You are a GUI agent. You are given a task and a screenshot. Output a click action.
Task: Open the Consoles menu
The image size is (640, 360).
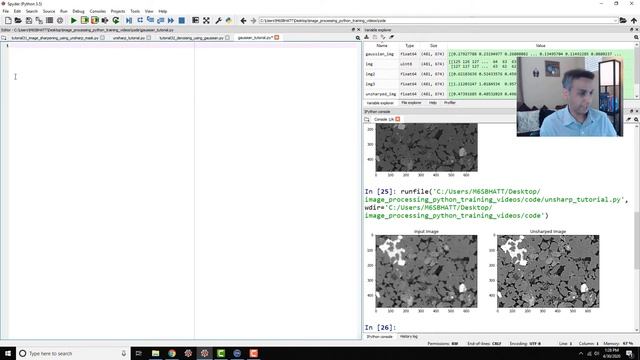point(98,11)
